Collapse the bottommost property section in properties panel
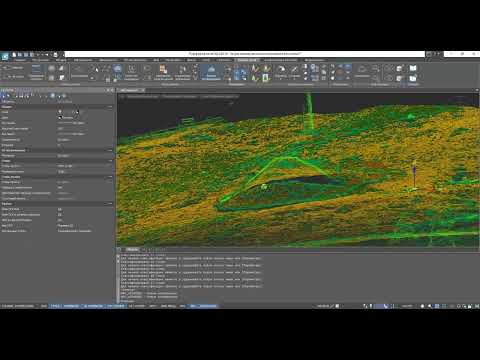Image resolution: width=480 pixels, height=360 pixels. coord(110,203)
